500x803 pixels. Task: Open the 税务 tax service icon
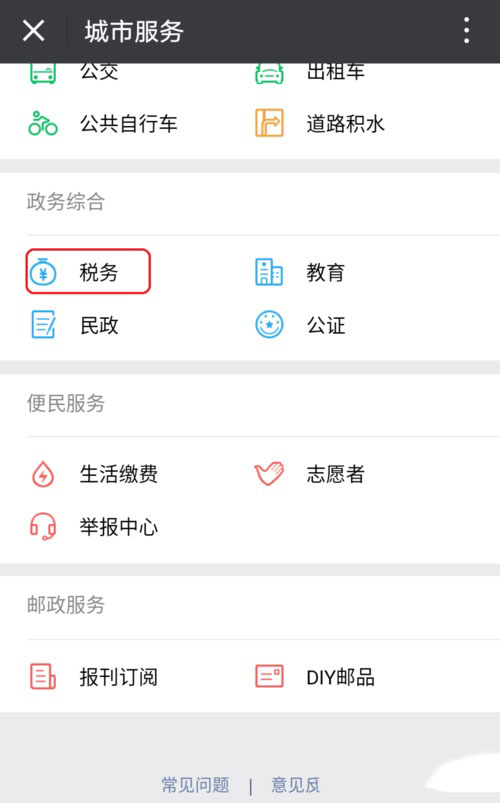coord(43,272)
